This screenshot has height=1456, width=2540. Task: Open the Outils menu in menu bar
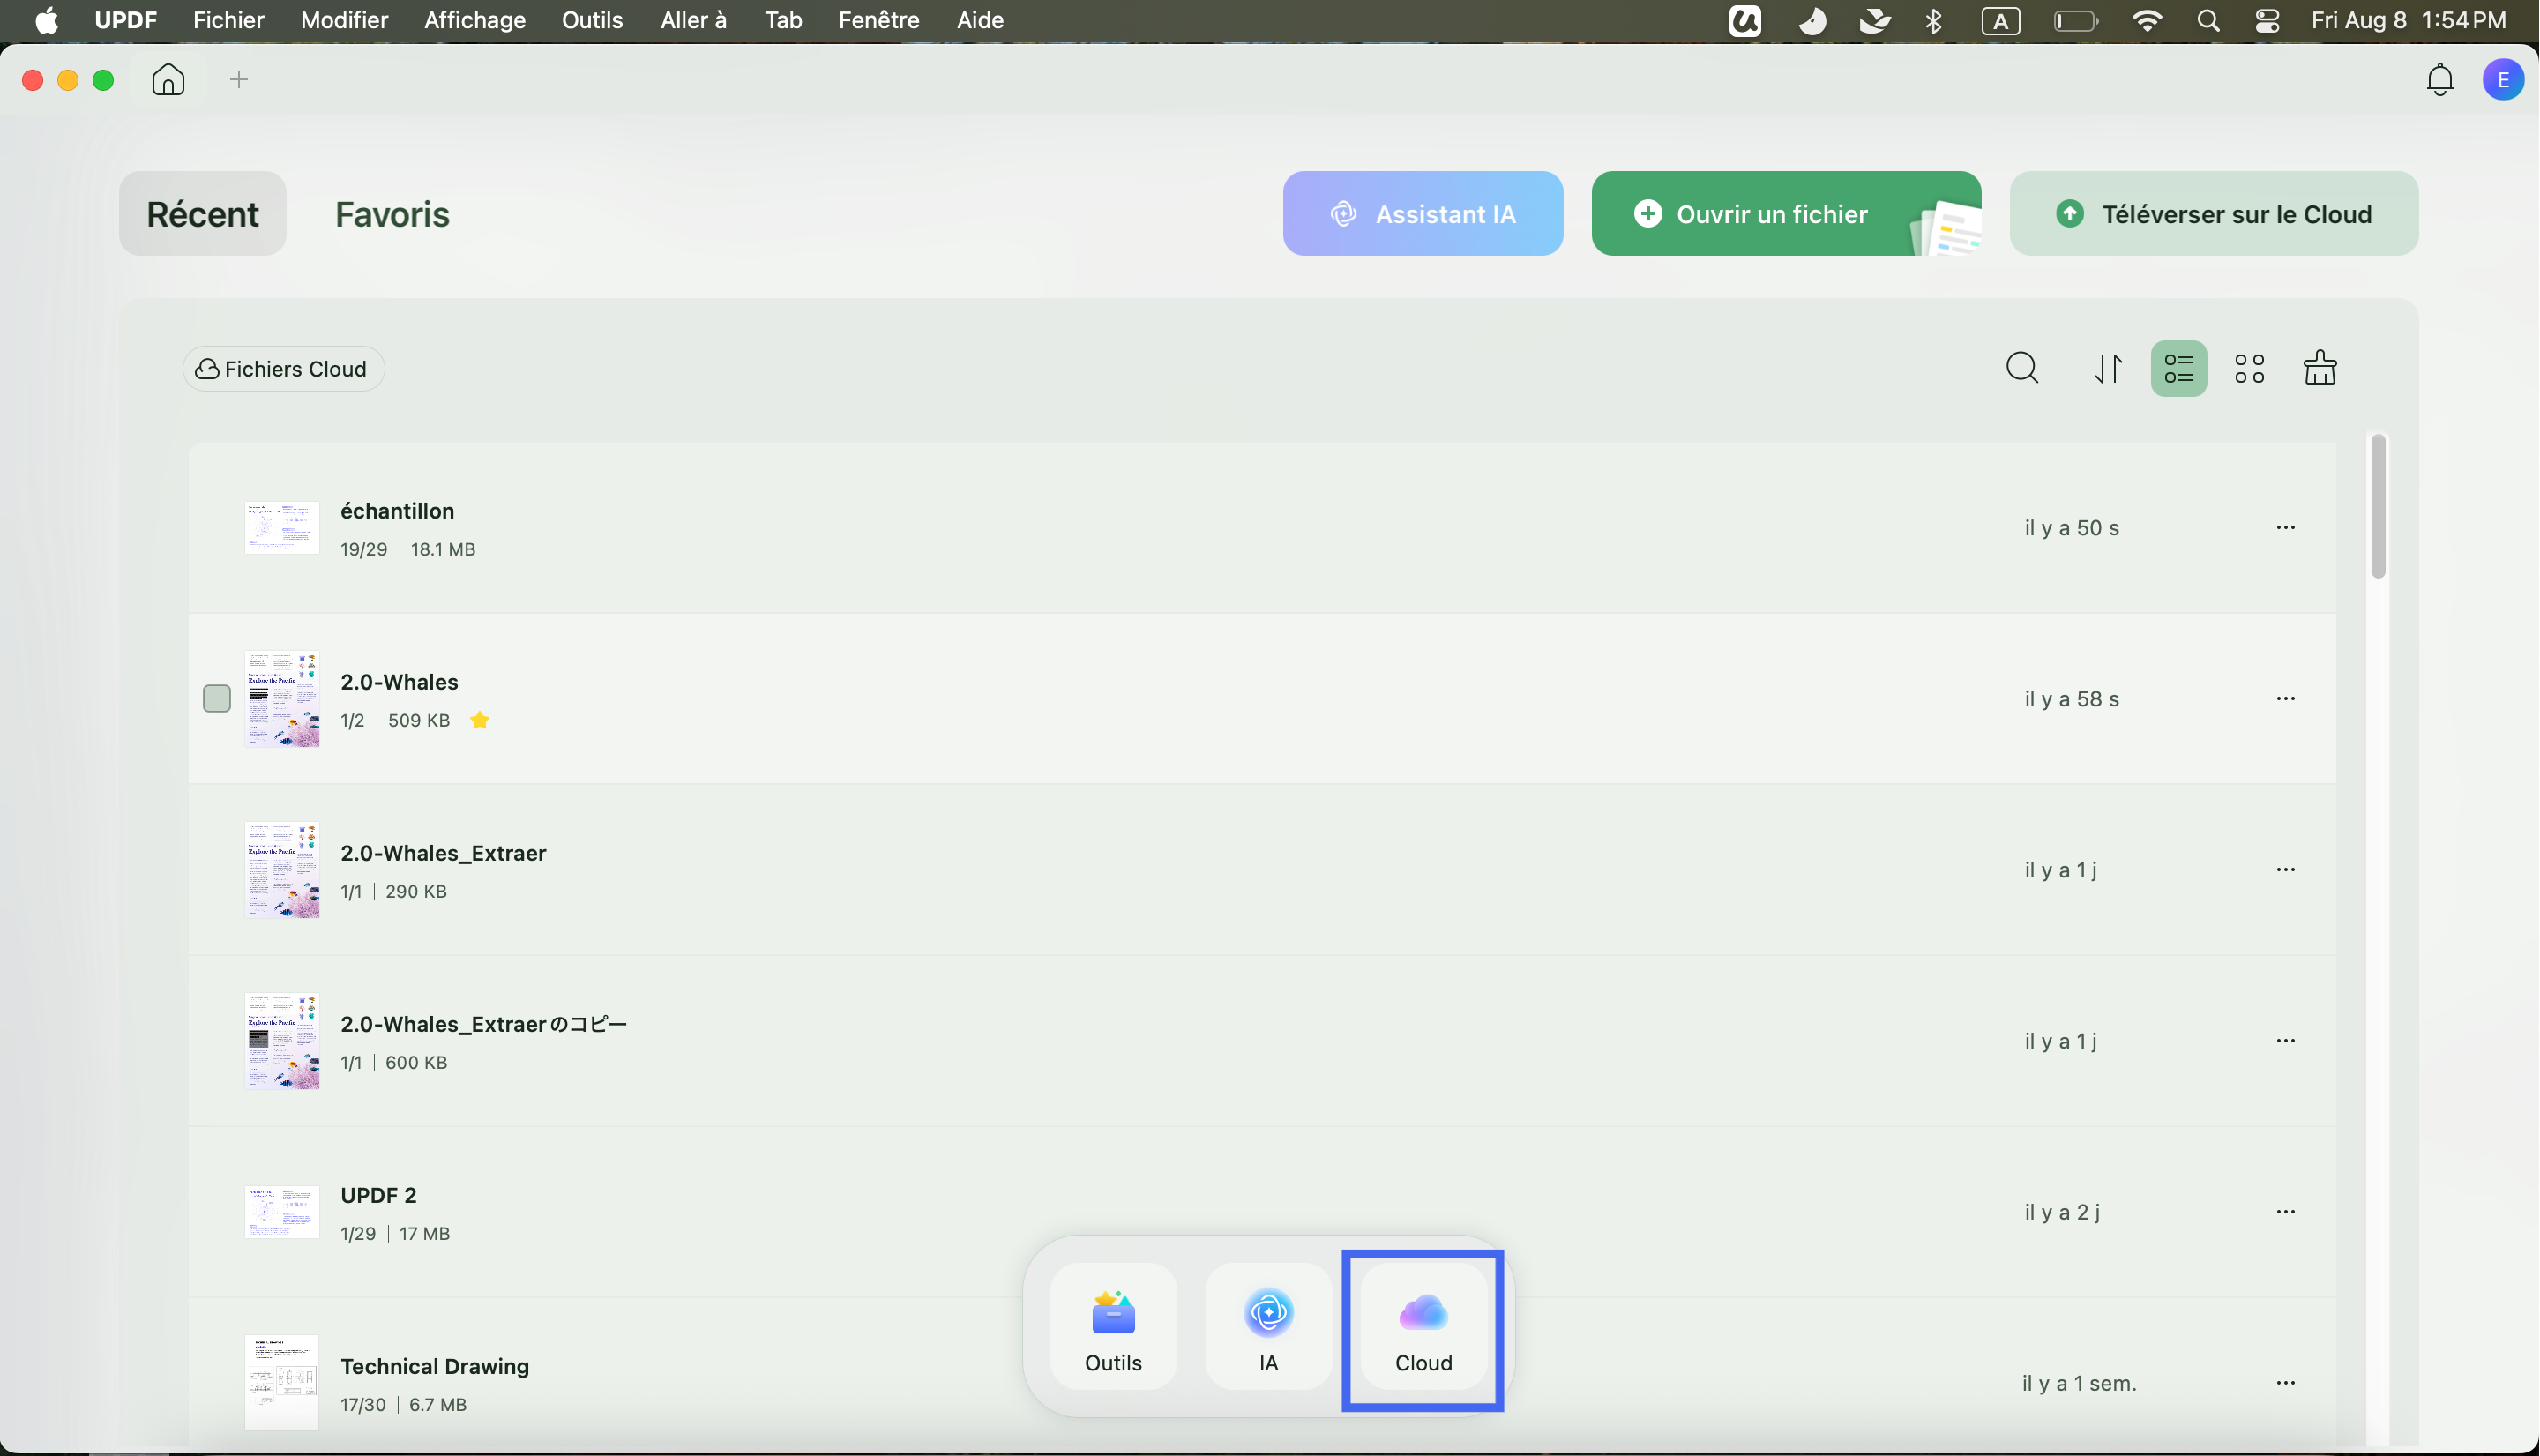click(x=592, y=20)
